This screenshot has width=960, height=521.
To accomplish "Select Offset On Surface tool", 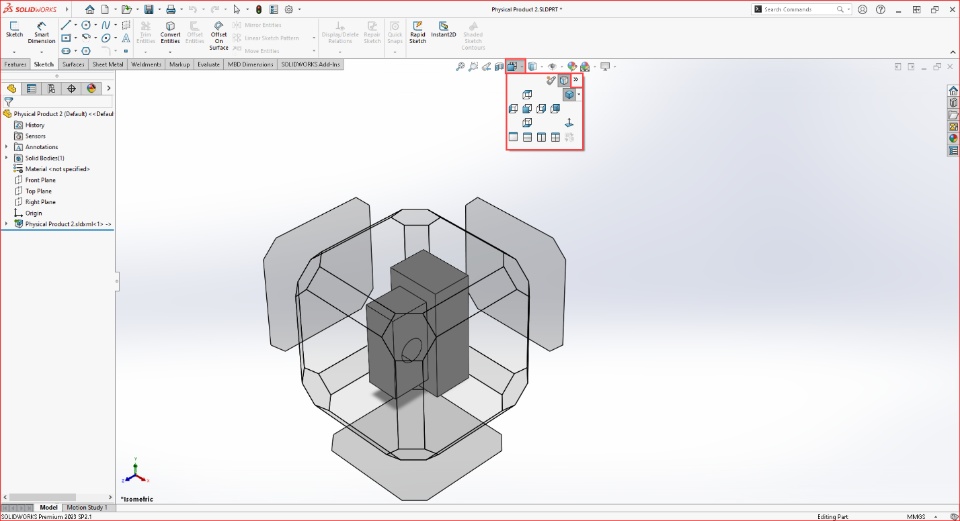I will pyautogui.click(x=219, y=36).
